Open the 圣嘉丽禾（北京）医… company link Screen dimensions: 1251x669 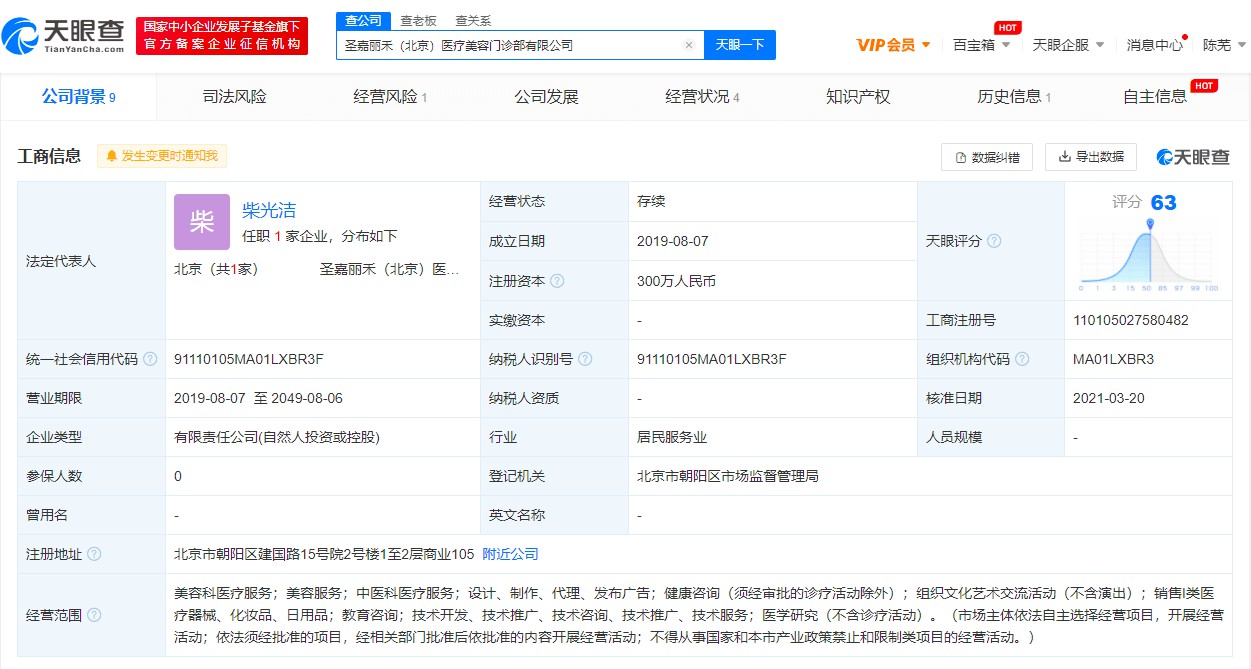click(x=390, y=269)
